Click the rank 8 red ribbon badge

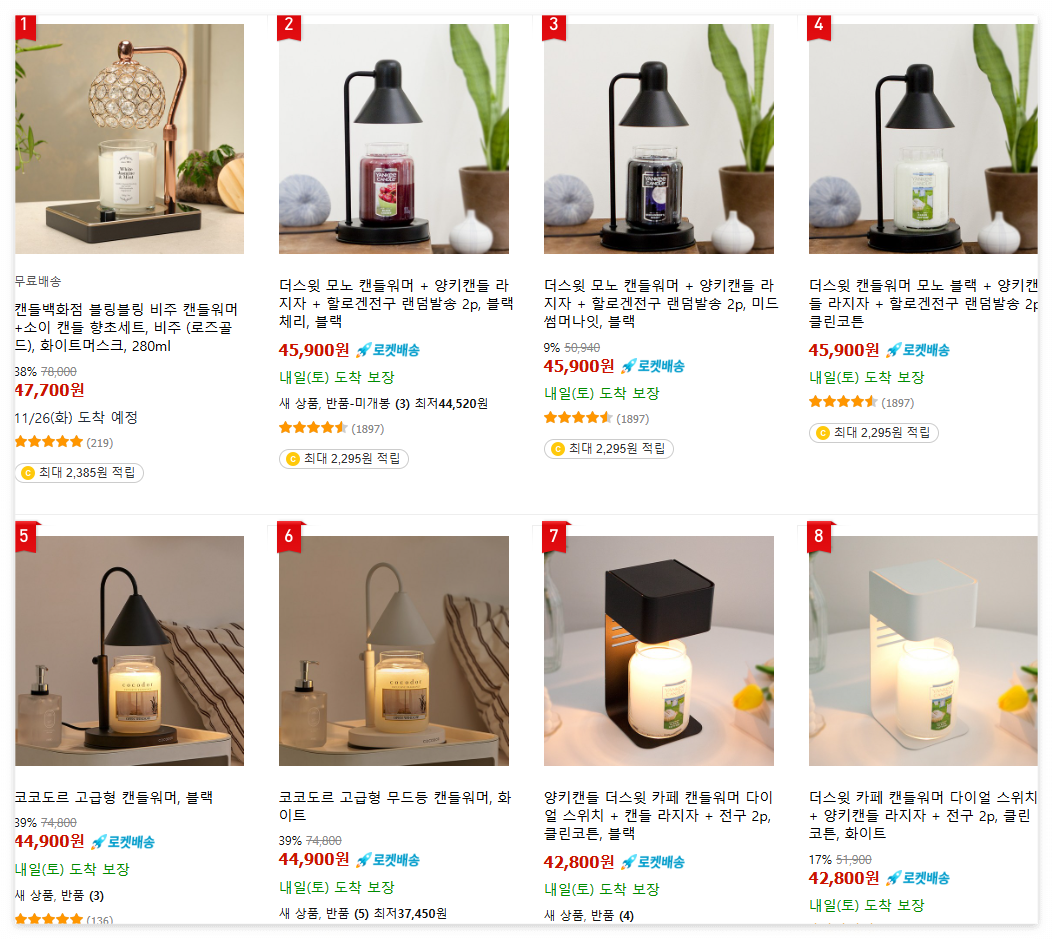tap(819, 537)
